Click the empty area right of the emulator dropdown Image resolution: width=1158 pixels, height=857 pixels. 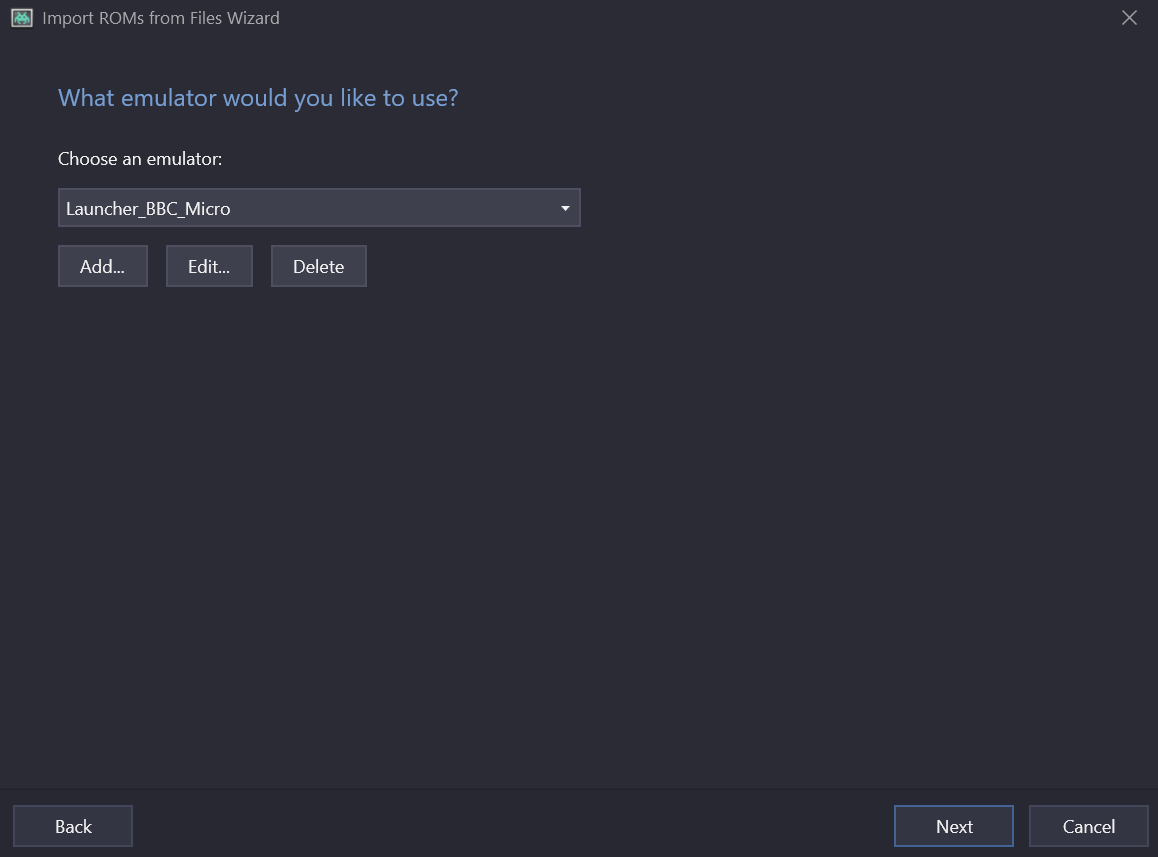(x=850, y=208)
